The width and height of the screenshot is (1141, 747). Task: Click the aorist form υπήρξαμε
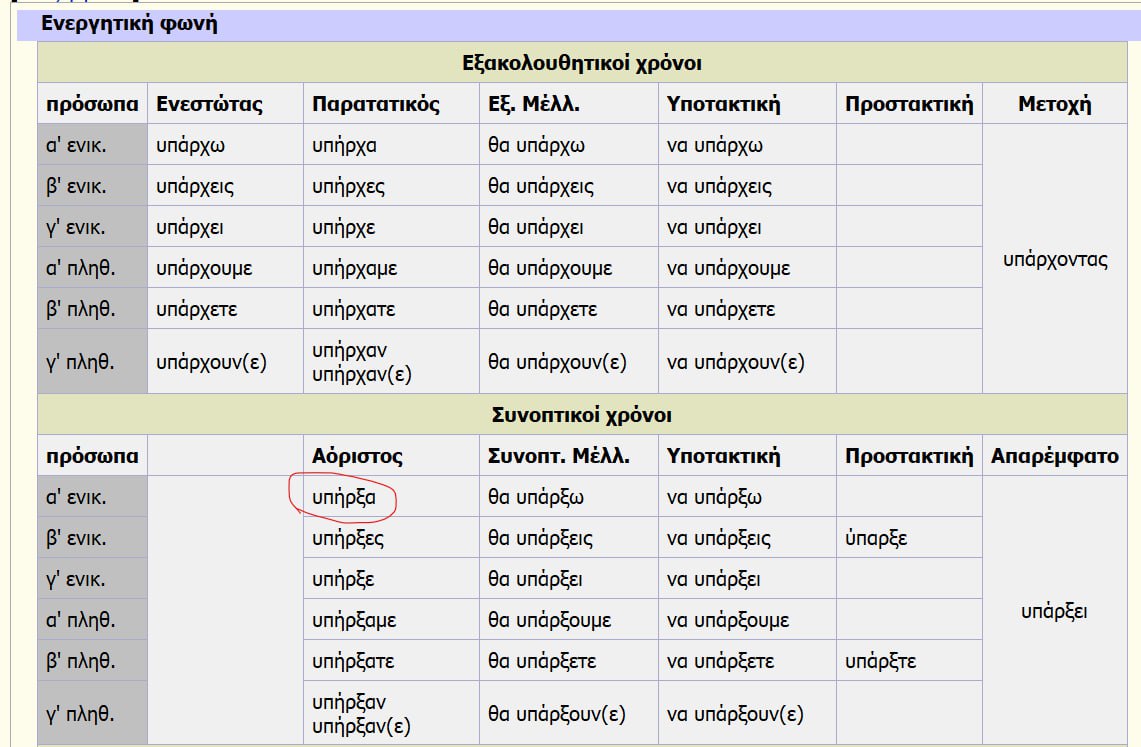pos(354,620)
